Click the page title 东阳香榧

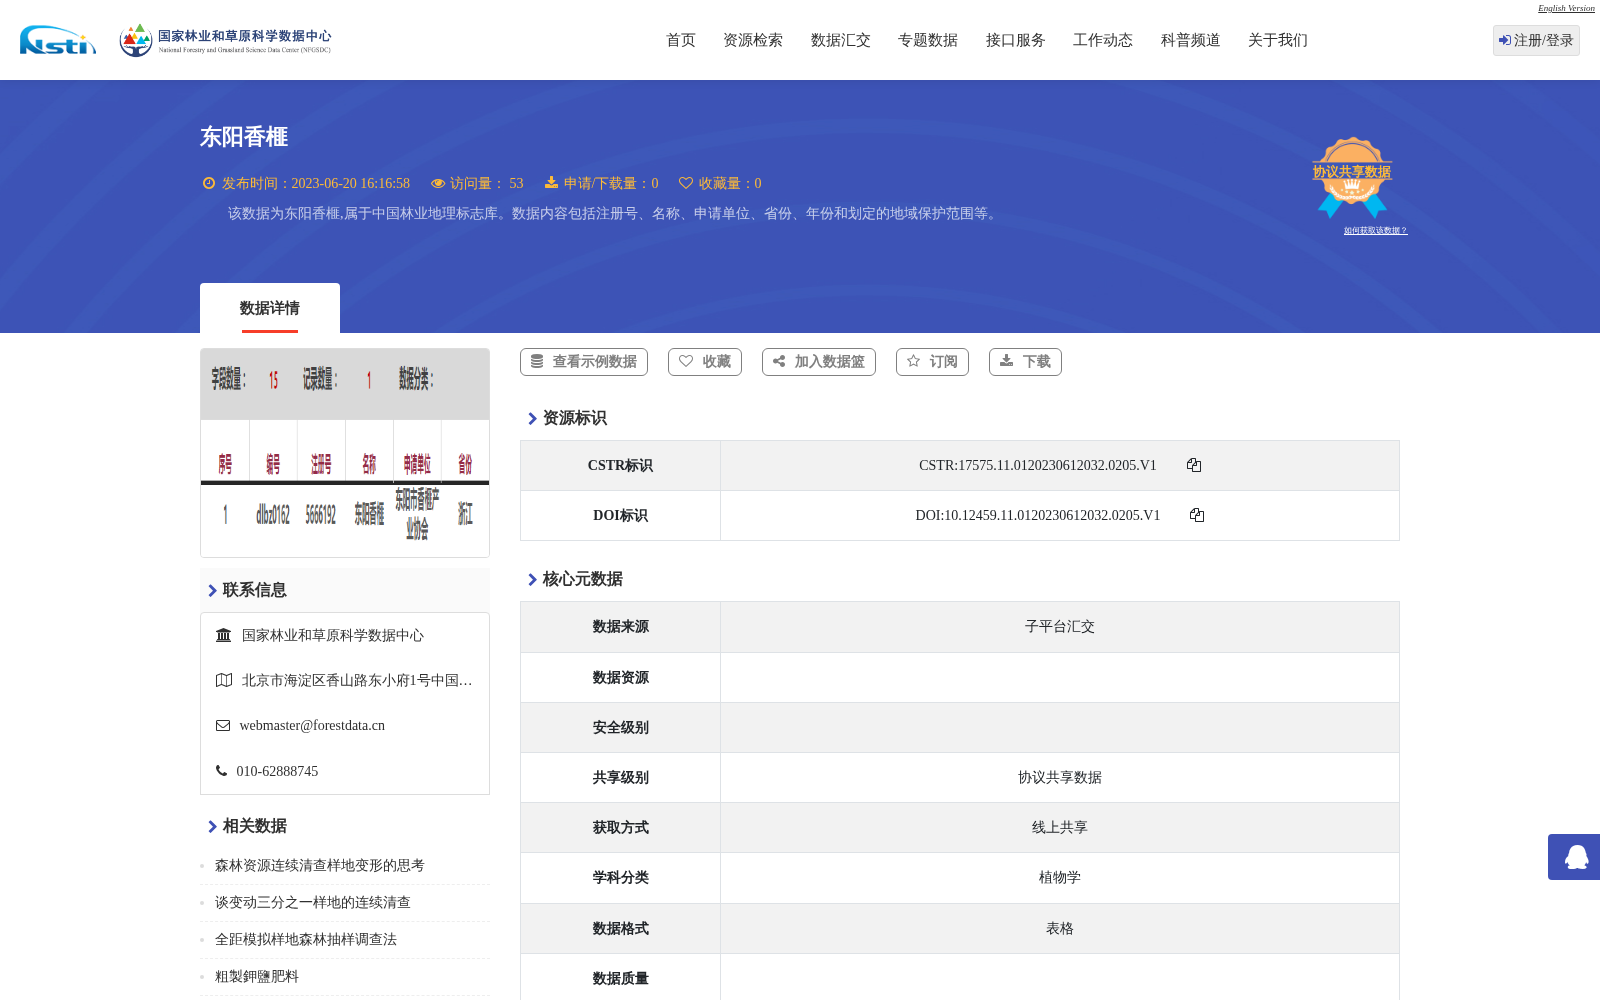(244, 137)
